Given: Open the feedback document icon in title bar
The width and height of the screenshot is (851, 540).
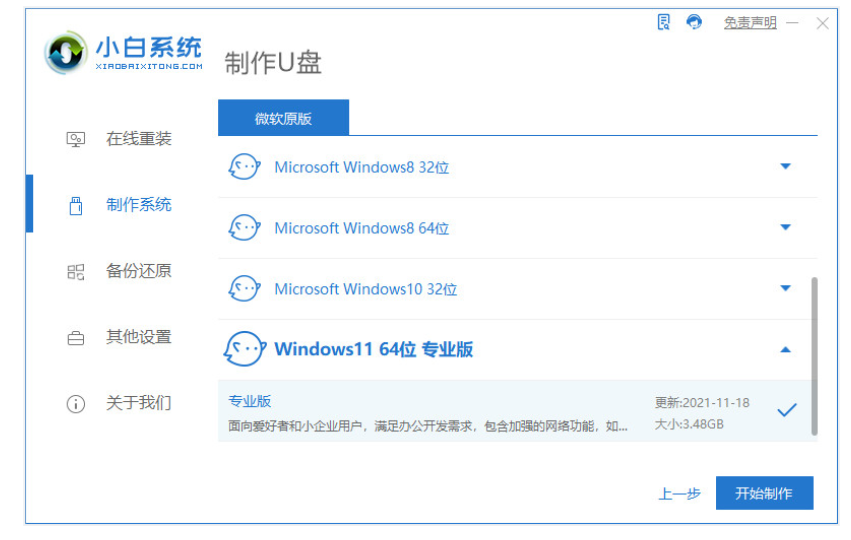Looking at the screenshot, I should [x=664, y=22].
